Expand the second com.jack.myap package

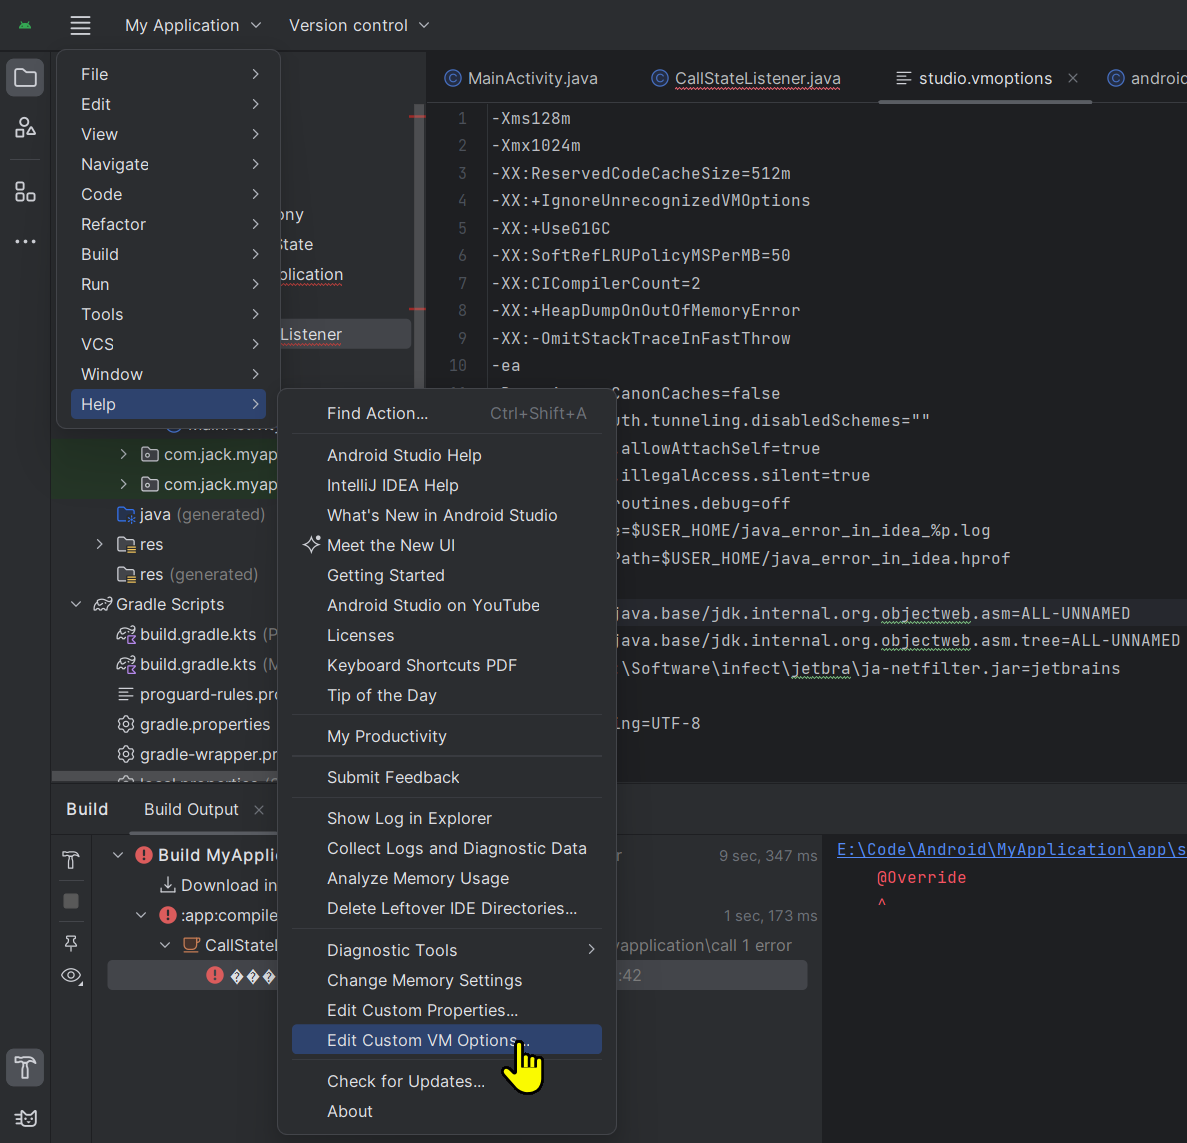click(123, 484)
